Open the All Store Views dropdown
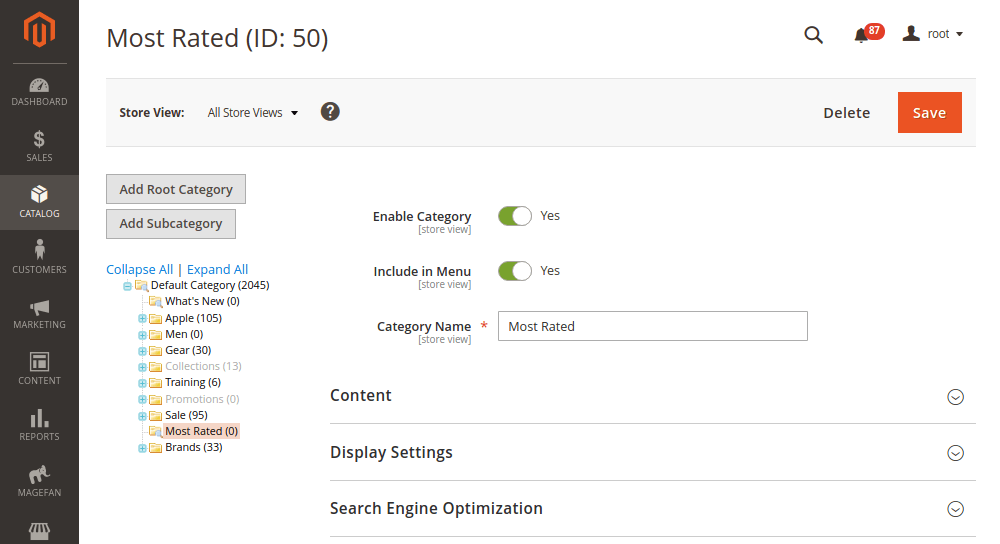This screenshot has width=1000, height=544. click(253, 113)
